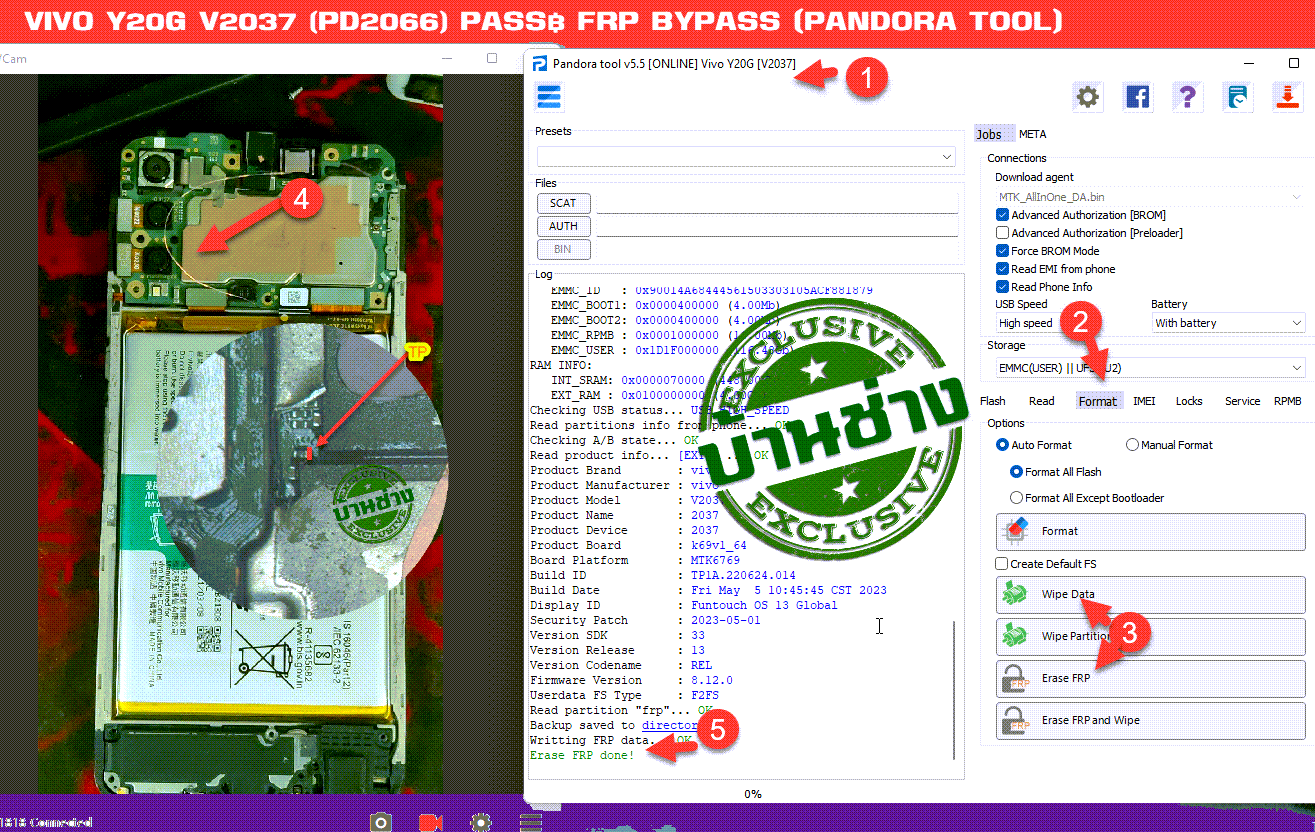
Task: Click the Pandora tool title bar logo
Action: (540, 63)
